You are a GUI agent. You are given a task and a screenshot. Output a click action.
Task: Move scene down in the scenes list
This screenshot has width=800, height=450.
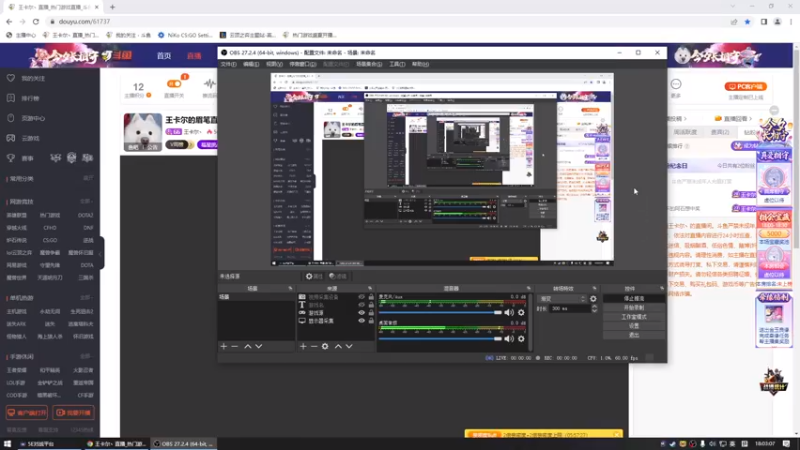259,346
